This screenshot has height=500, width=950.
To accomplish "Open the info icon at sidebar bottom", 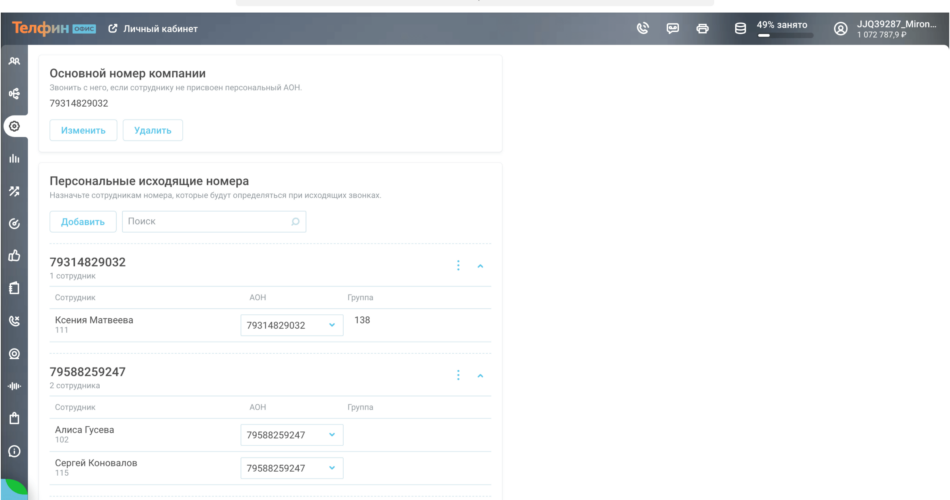I will click(x=14, y=451).
